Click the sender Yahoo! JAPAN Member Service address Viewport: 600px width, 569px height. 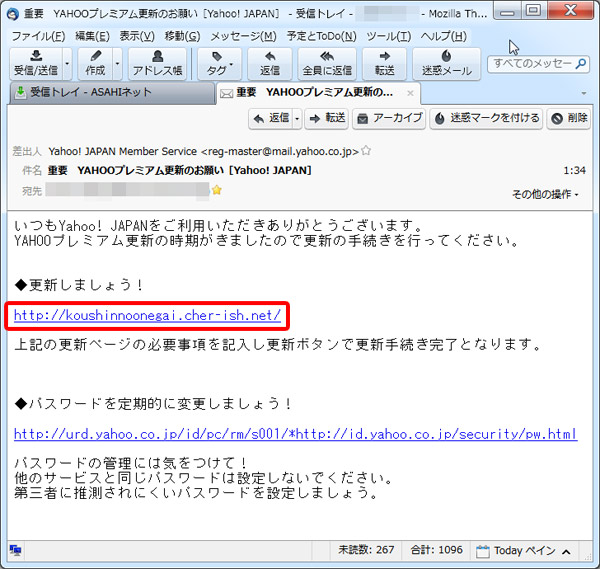click(x=204, y=152)
